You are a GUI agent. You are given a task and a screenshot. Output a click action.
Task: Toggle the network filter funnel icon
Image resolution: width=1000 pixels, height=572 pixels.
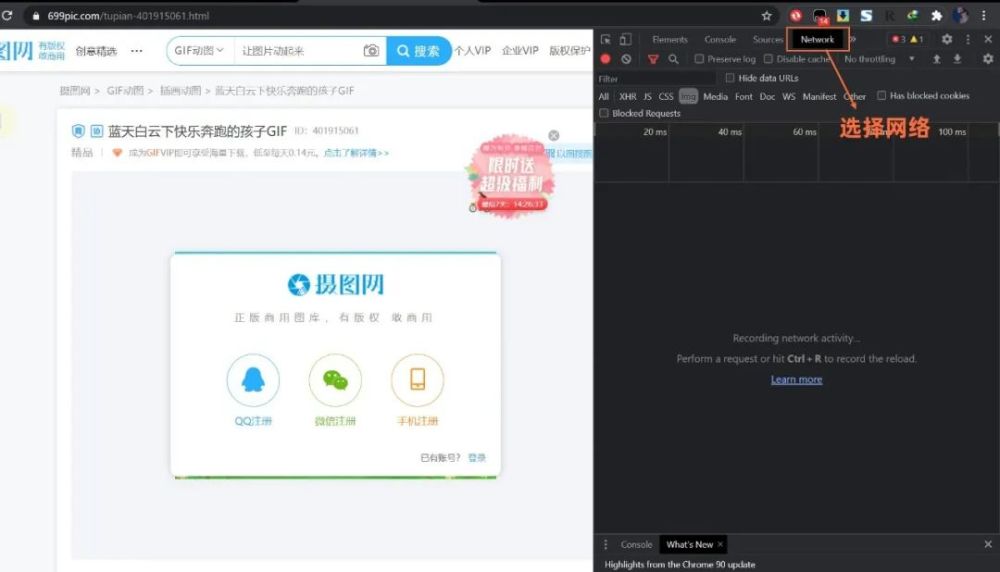tap(653, 59)
